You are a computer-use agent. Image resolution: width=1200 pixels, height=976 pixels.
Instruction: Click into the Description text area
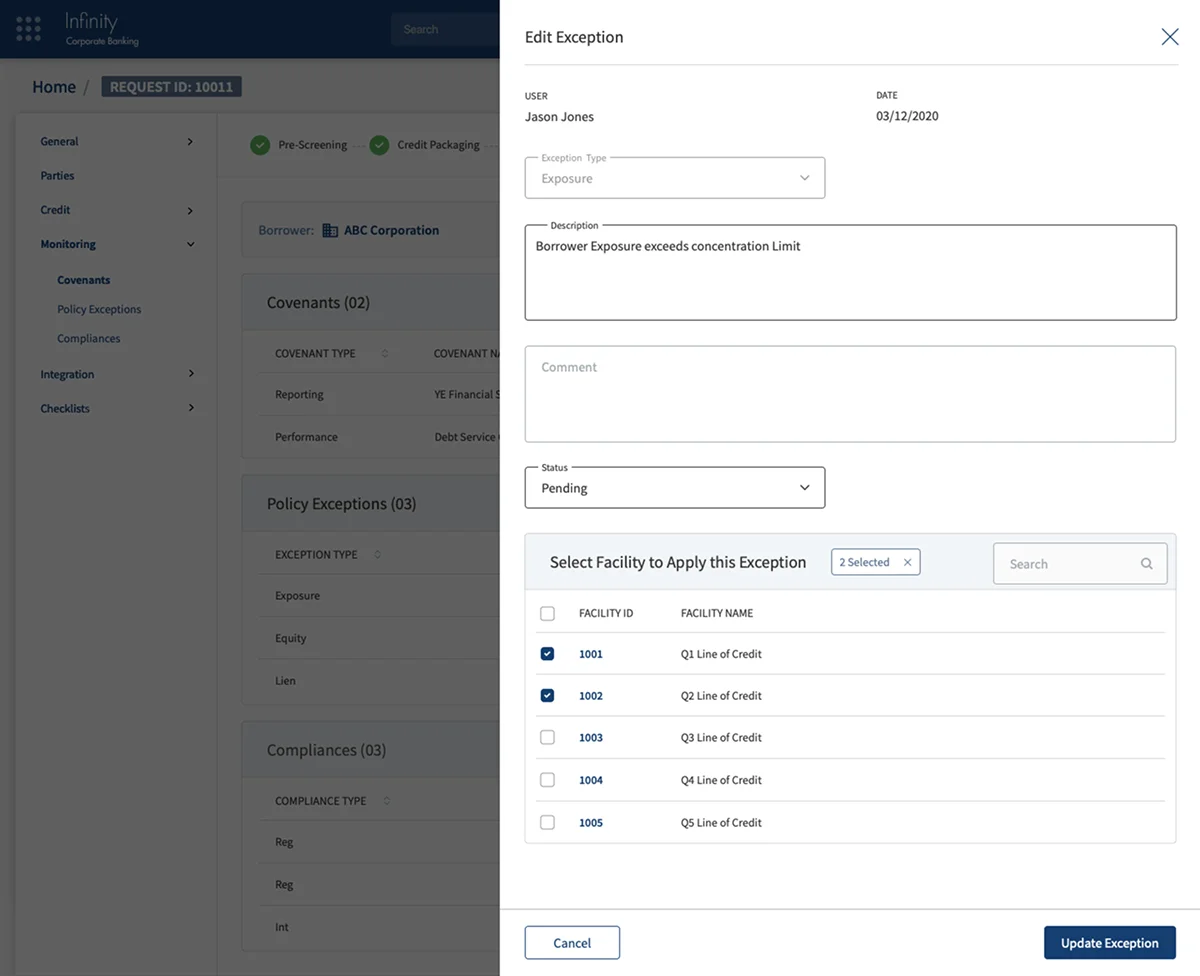click(850, 273)
